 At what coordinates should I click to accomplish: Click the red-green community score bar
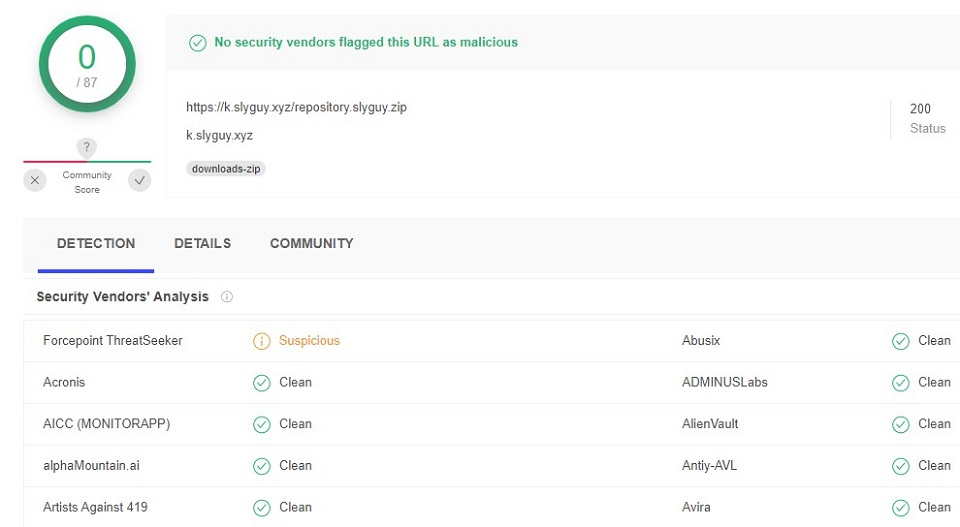(x=87, y=162)
